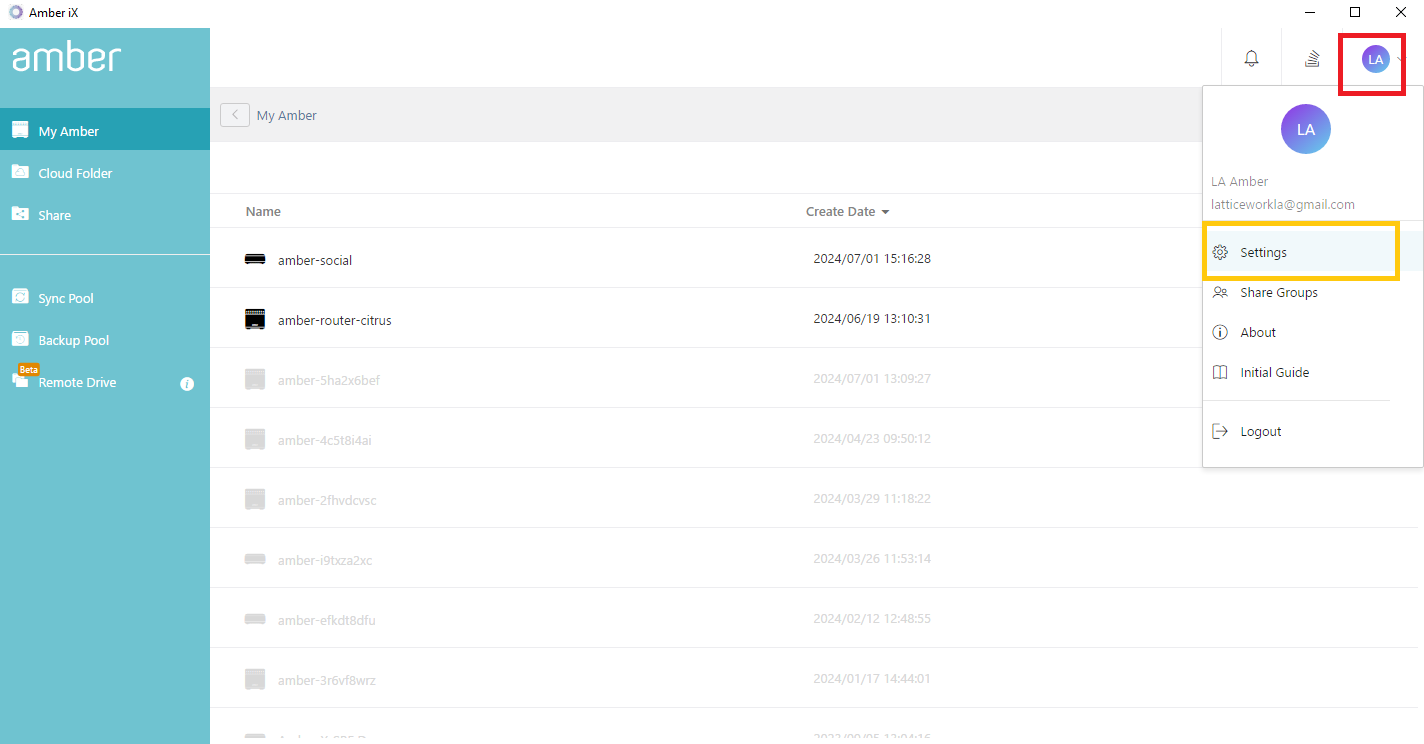The image size is (1424, 744).
Task: Select the amber-5ha2x6bef device name
Action: [329, 380]
